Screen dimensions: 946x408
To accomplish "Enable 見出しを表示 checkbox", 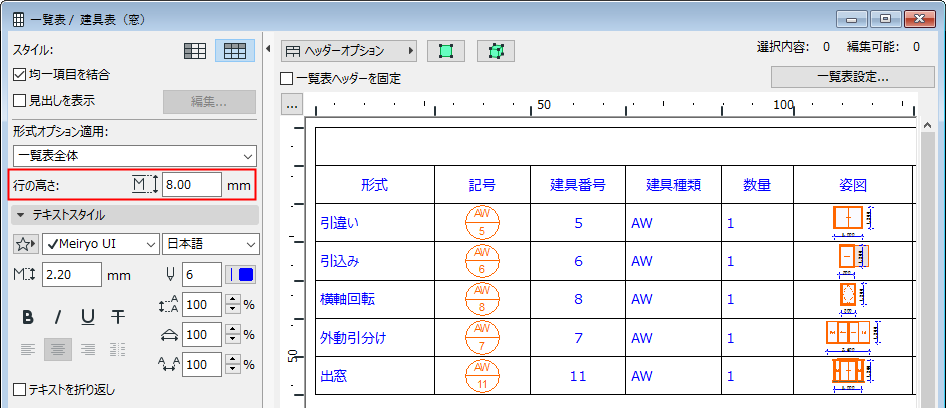I will pyautogui.click(x=19, y=100).
